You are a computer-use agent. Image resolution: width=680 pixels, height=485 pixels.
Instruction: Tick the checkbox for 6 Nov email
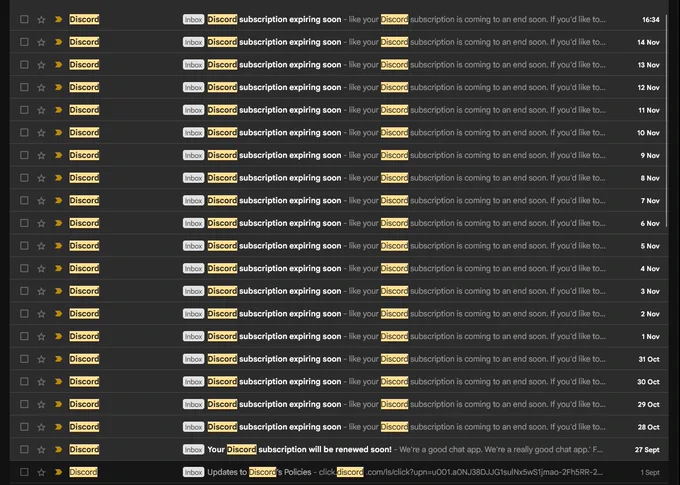coord(24,223)
